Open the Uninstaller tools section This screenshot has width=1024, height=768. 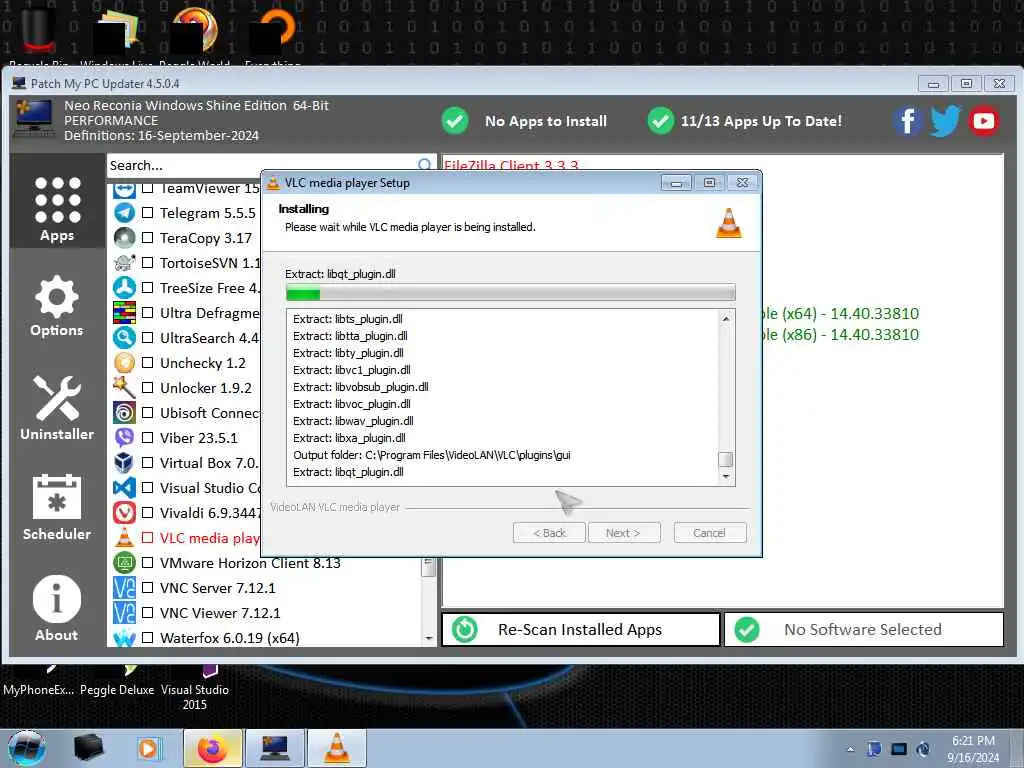click(57, 408)
